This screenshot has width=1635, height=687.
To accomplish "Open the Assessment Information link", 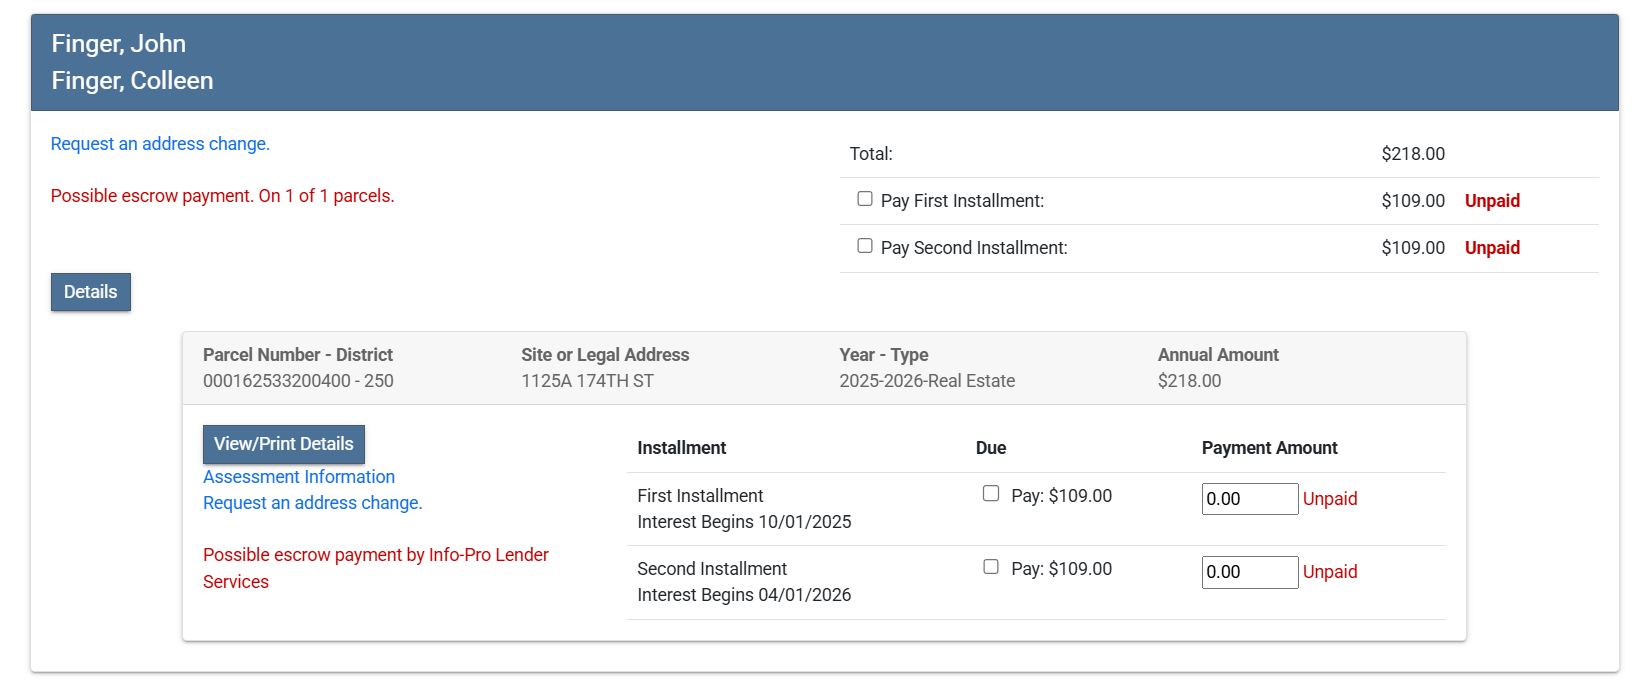I will tap(299, 477).
